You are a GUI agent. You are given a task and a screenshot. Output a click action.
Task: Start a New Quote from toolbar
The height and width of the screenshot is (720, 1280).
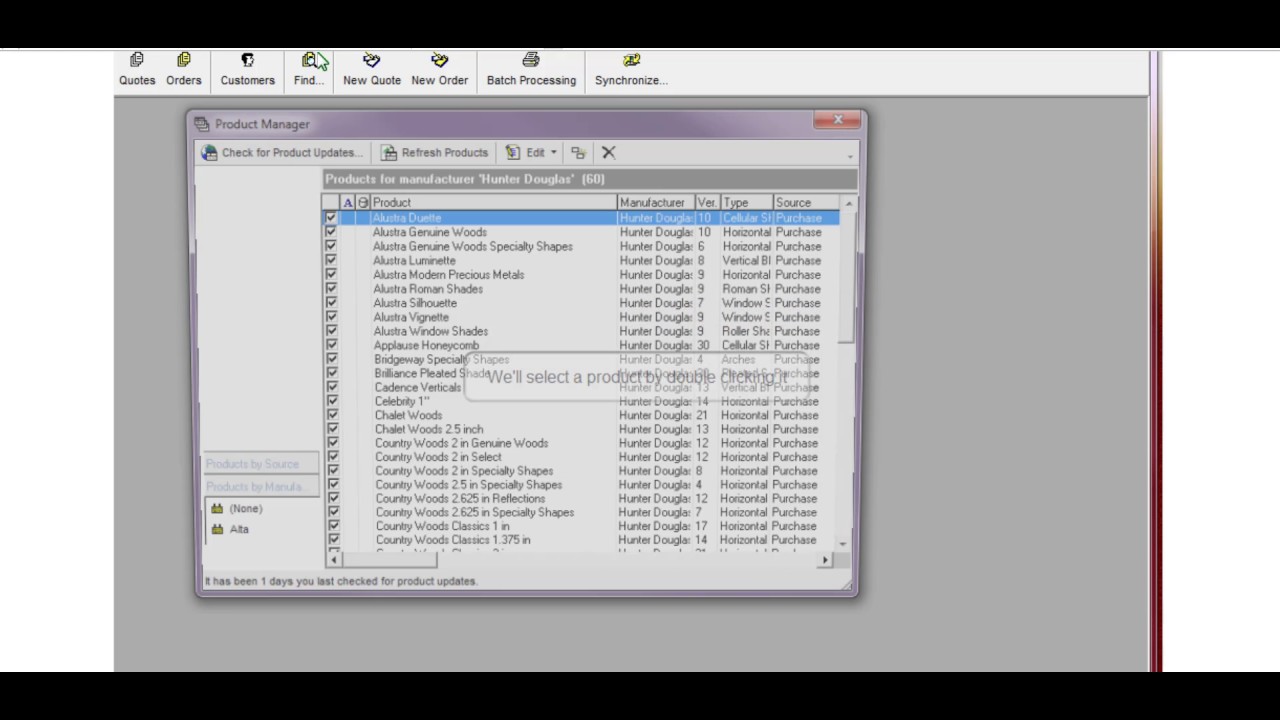(372, 70)
